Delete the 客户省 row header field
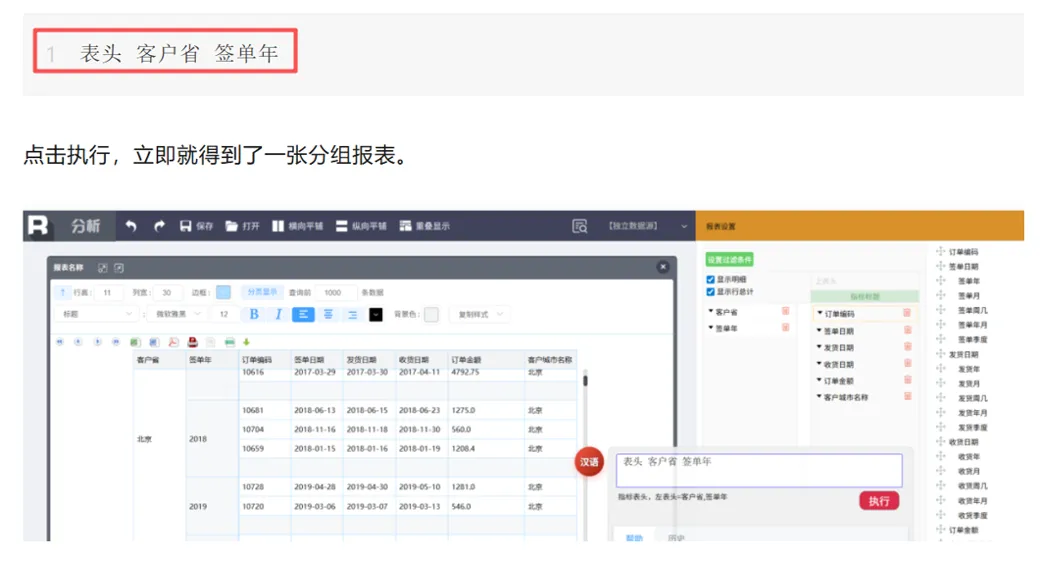This screenshot has height=570, width=1040. click(x=785, y=311)
